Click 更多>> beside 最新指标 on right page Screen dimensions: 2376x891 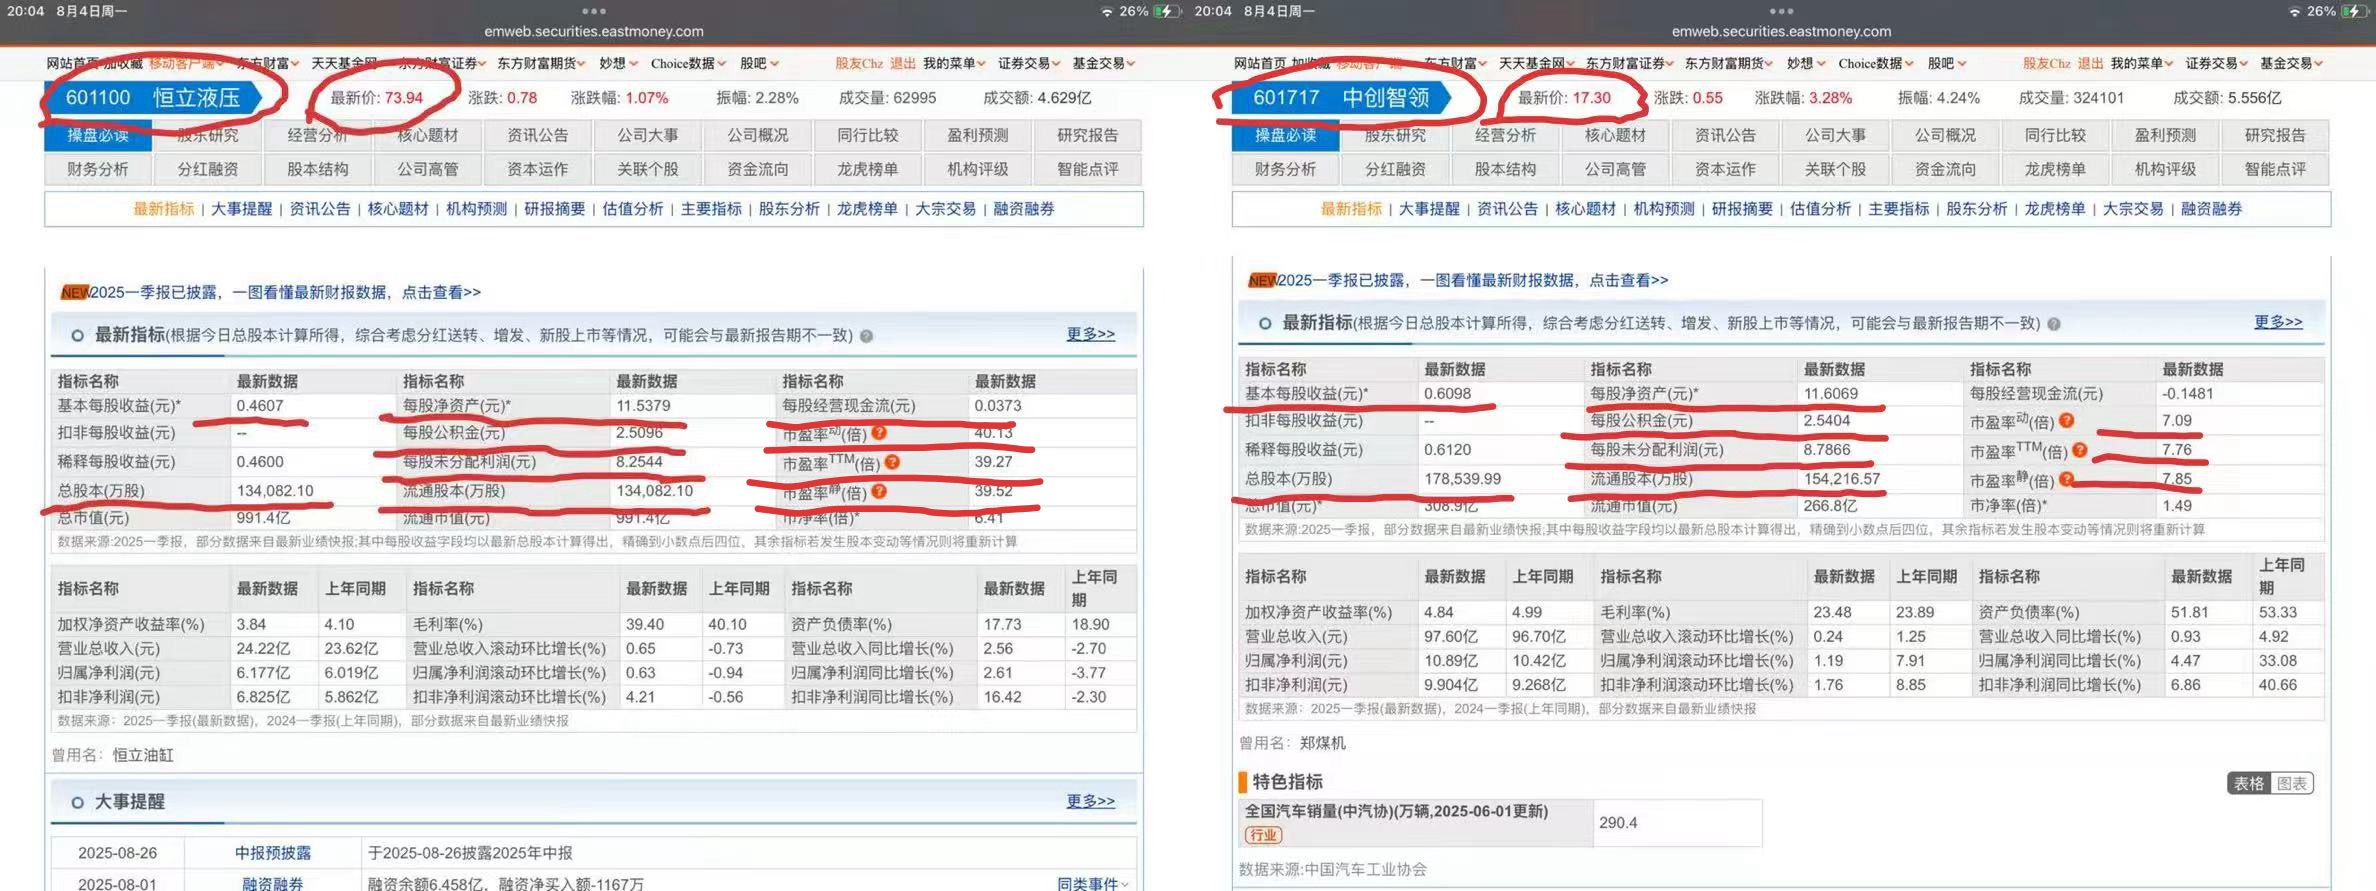tap(2278, 322)
